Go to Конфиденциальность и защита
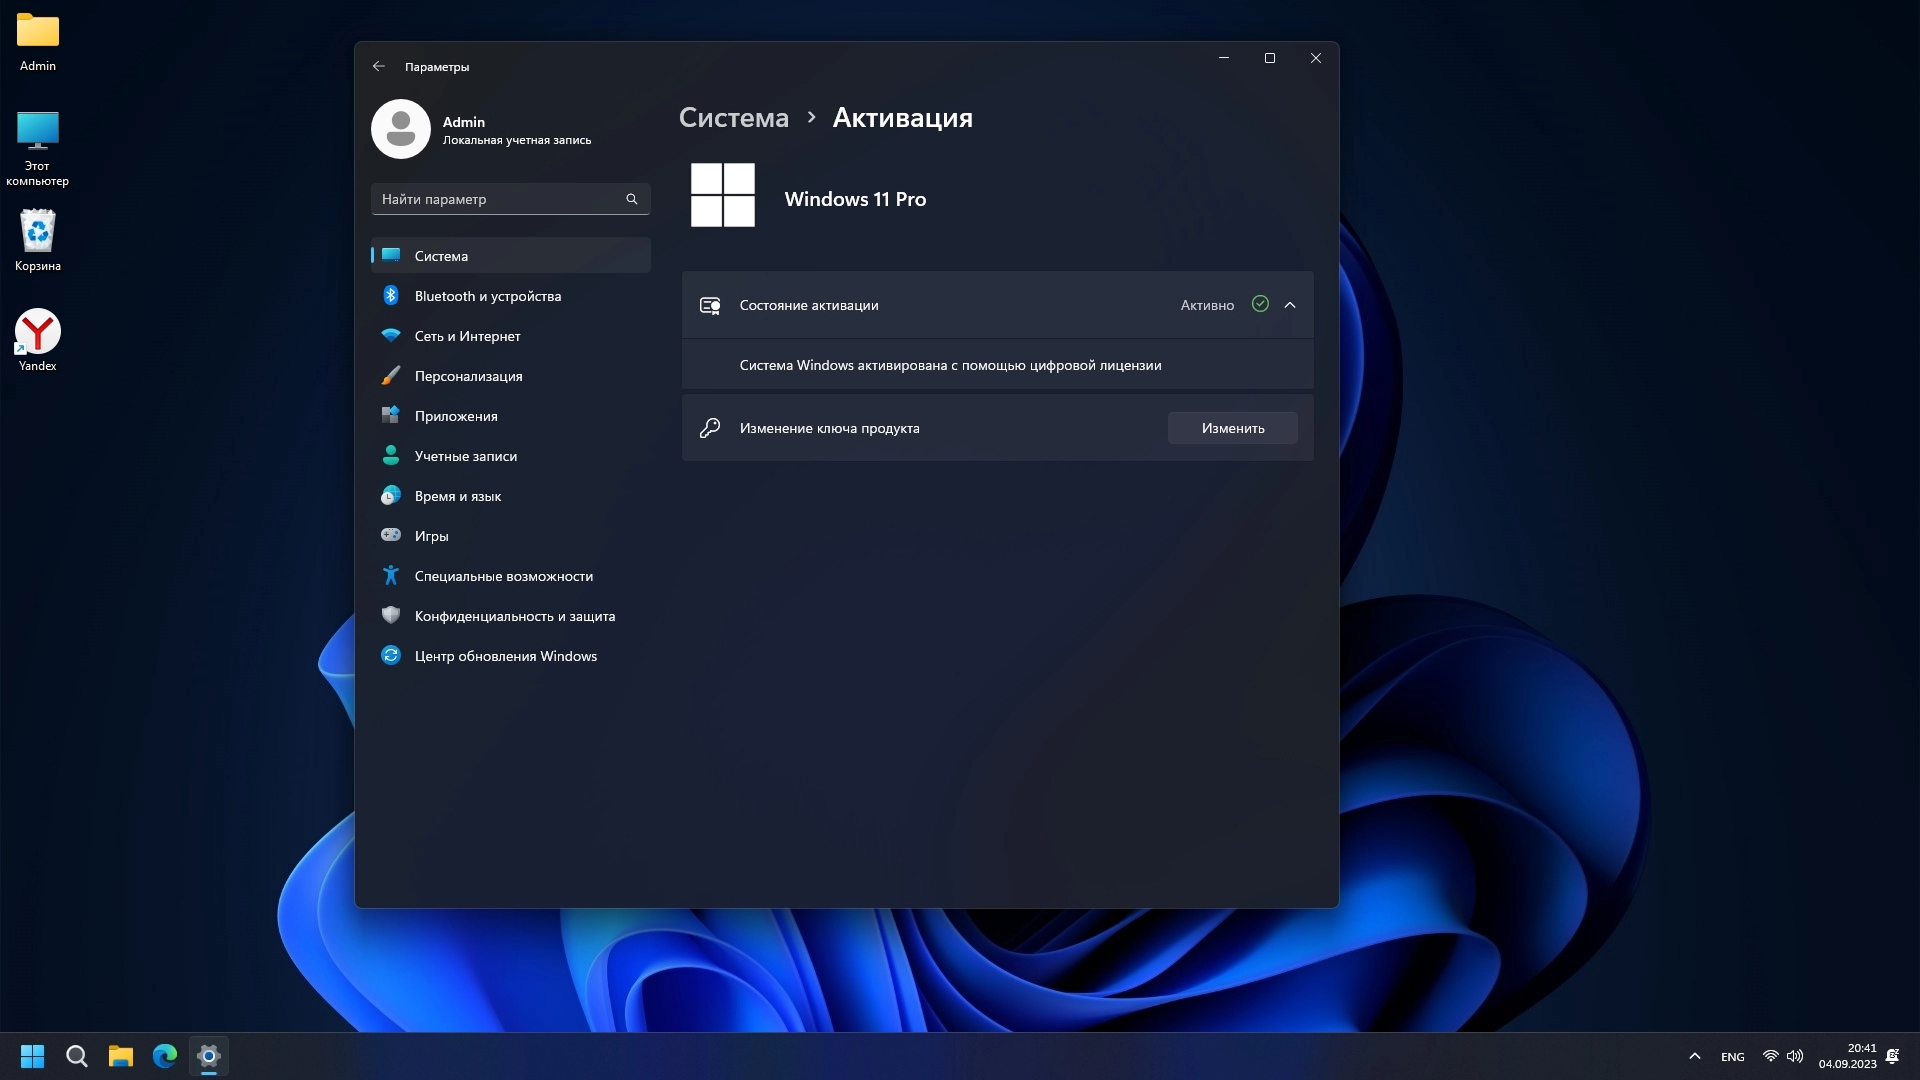Screen dimensions: 1920x1080 point(514,616)
